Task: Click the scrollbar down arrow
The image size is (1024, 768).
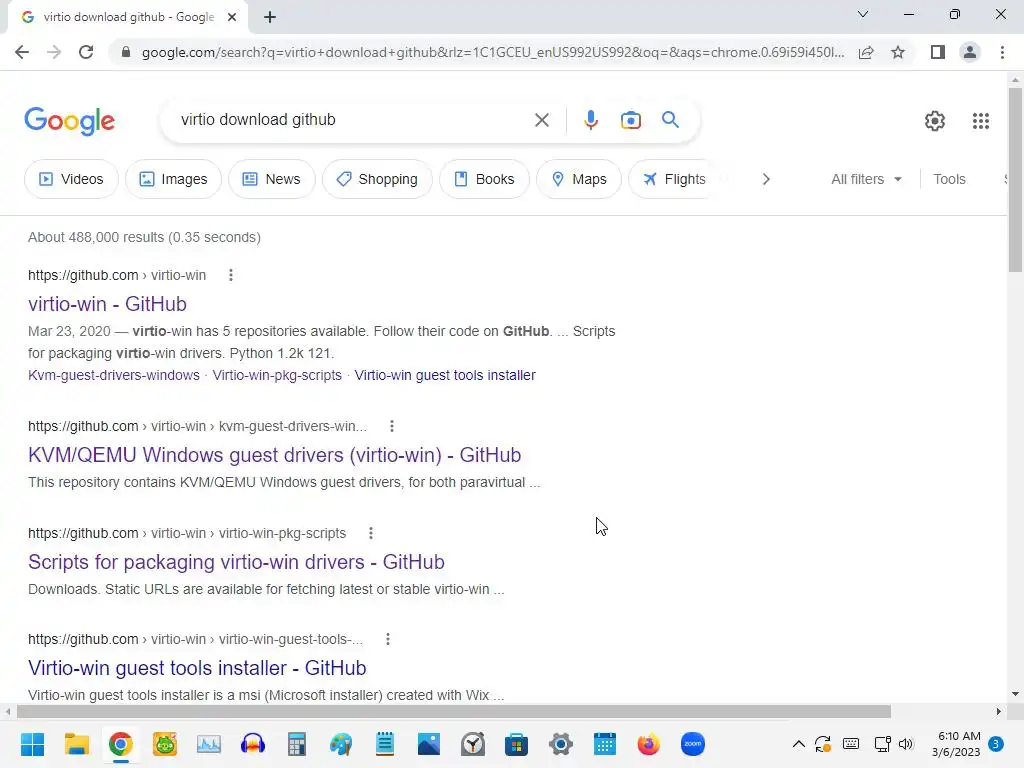Action: pos(1015,694)
